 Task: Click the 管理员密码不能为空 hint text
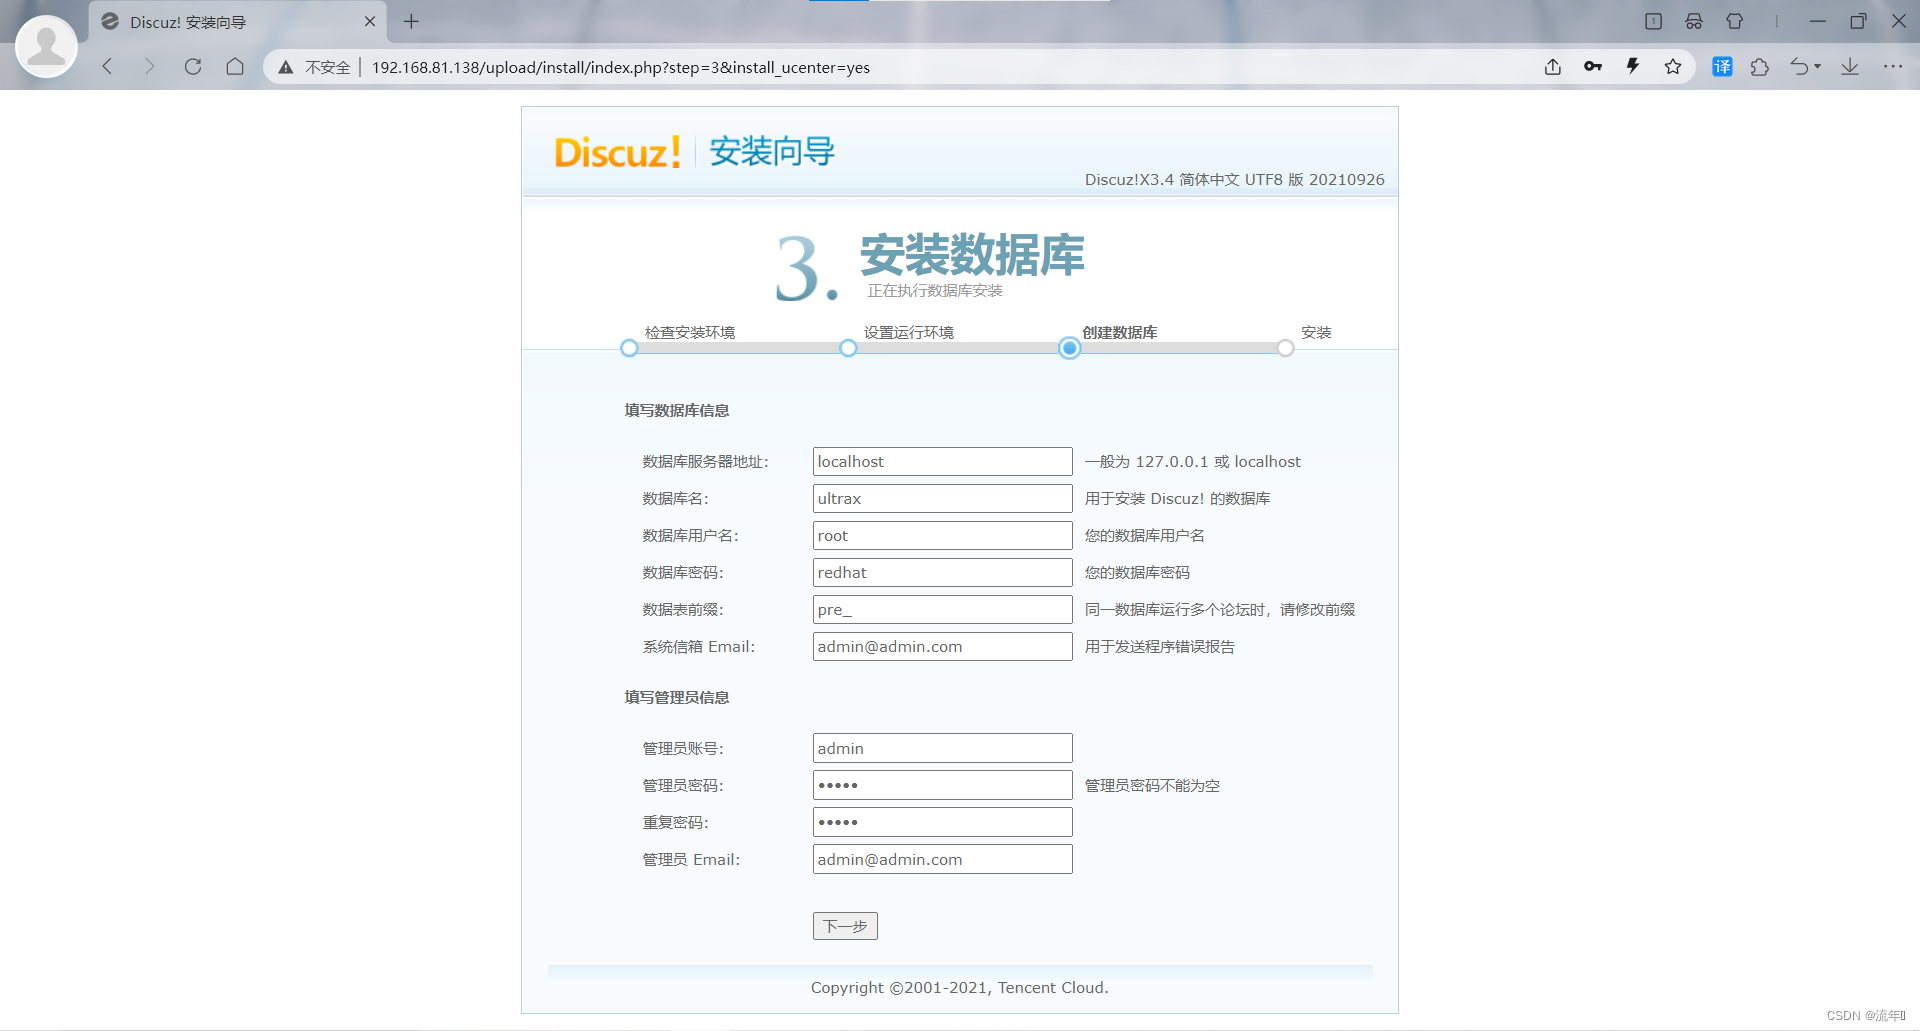tap(1152, 786)
